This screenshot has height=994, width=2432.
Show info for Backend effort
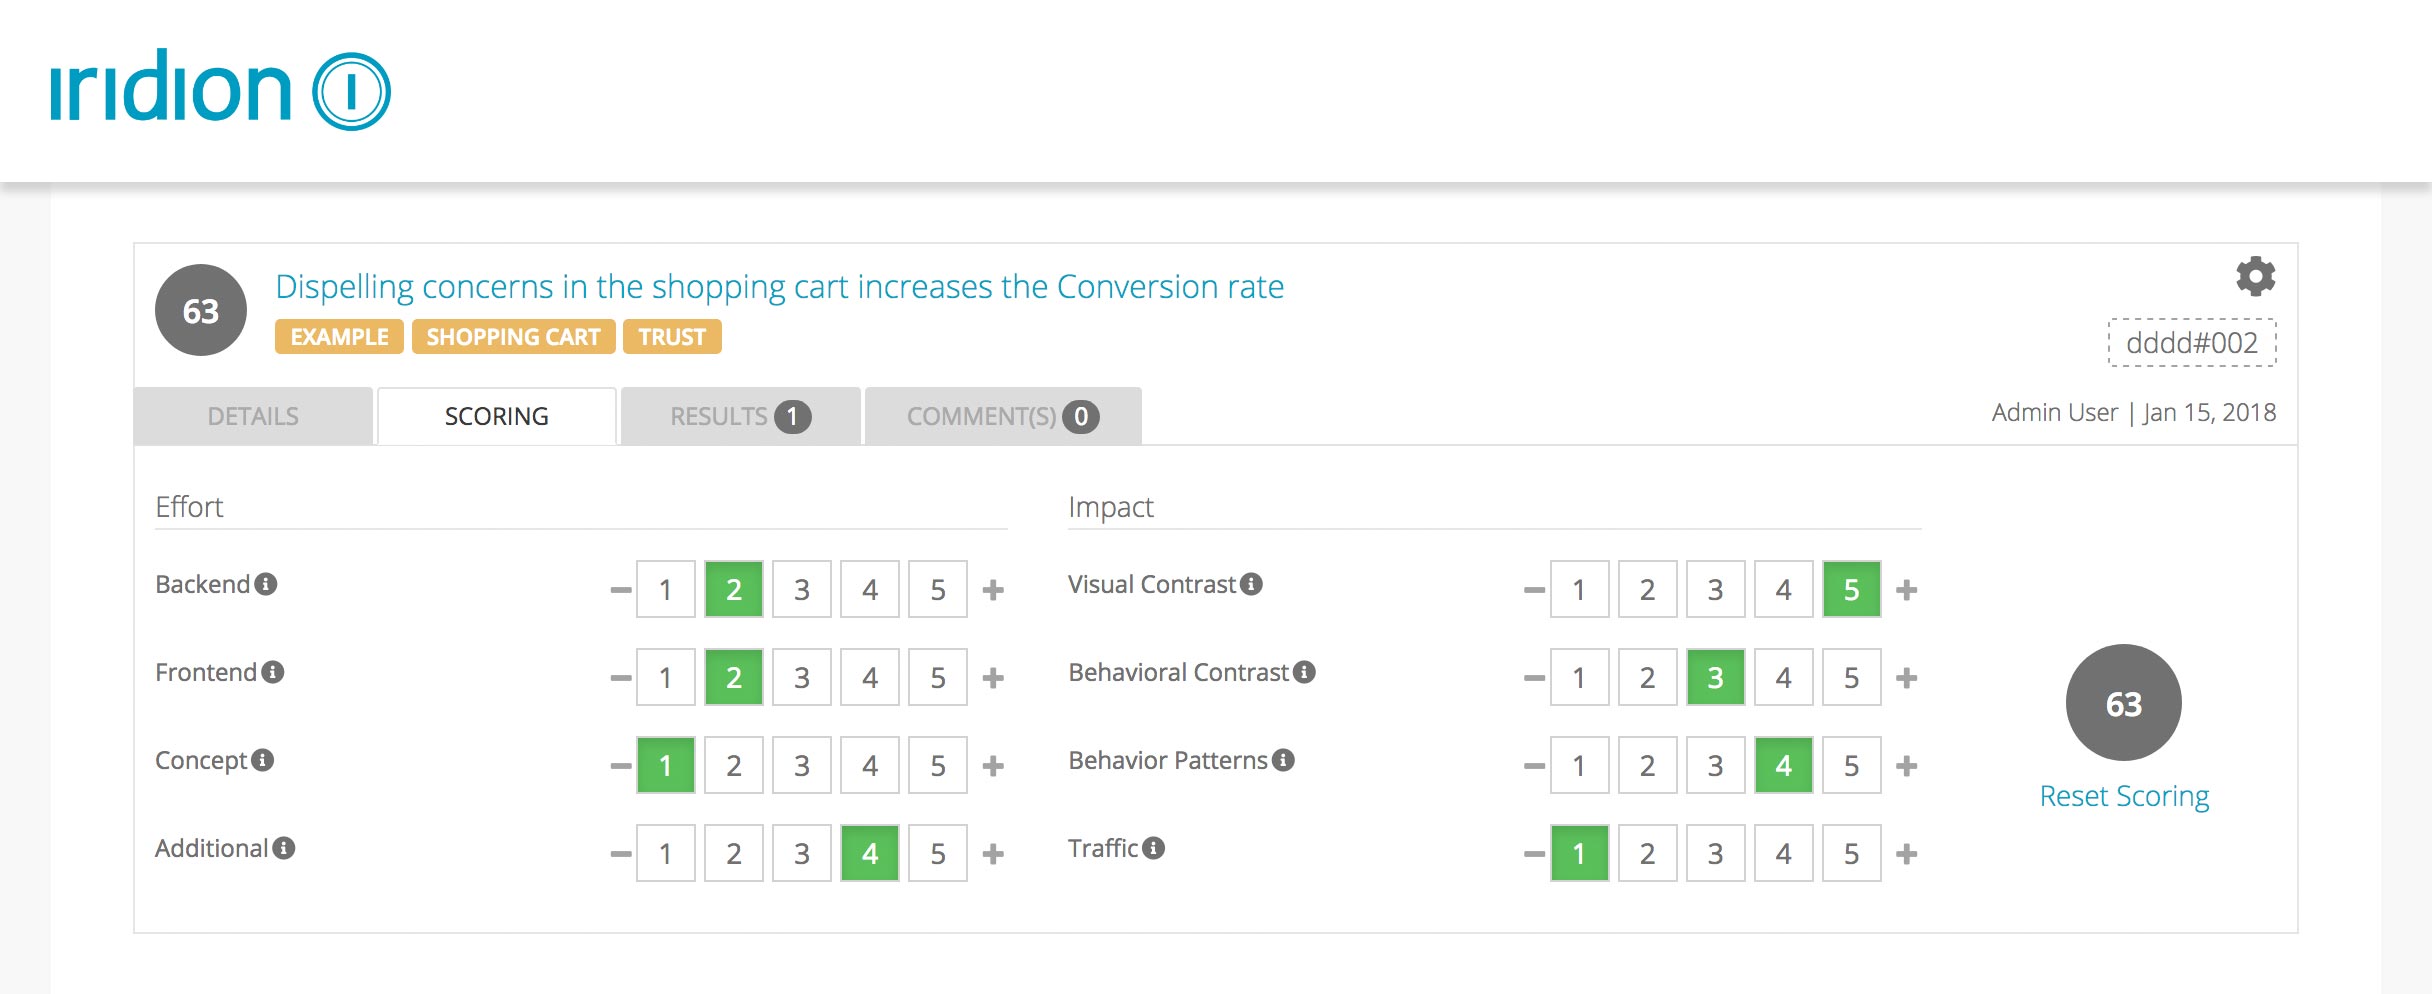(265, 584)
